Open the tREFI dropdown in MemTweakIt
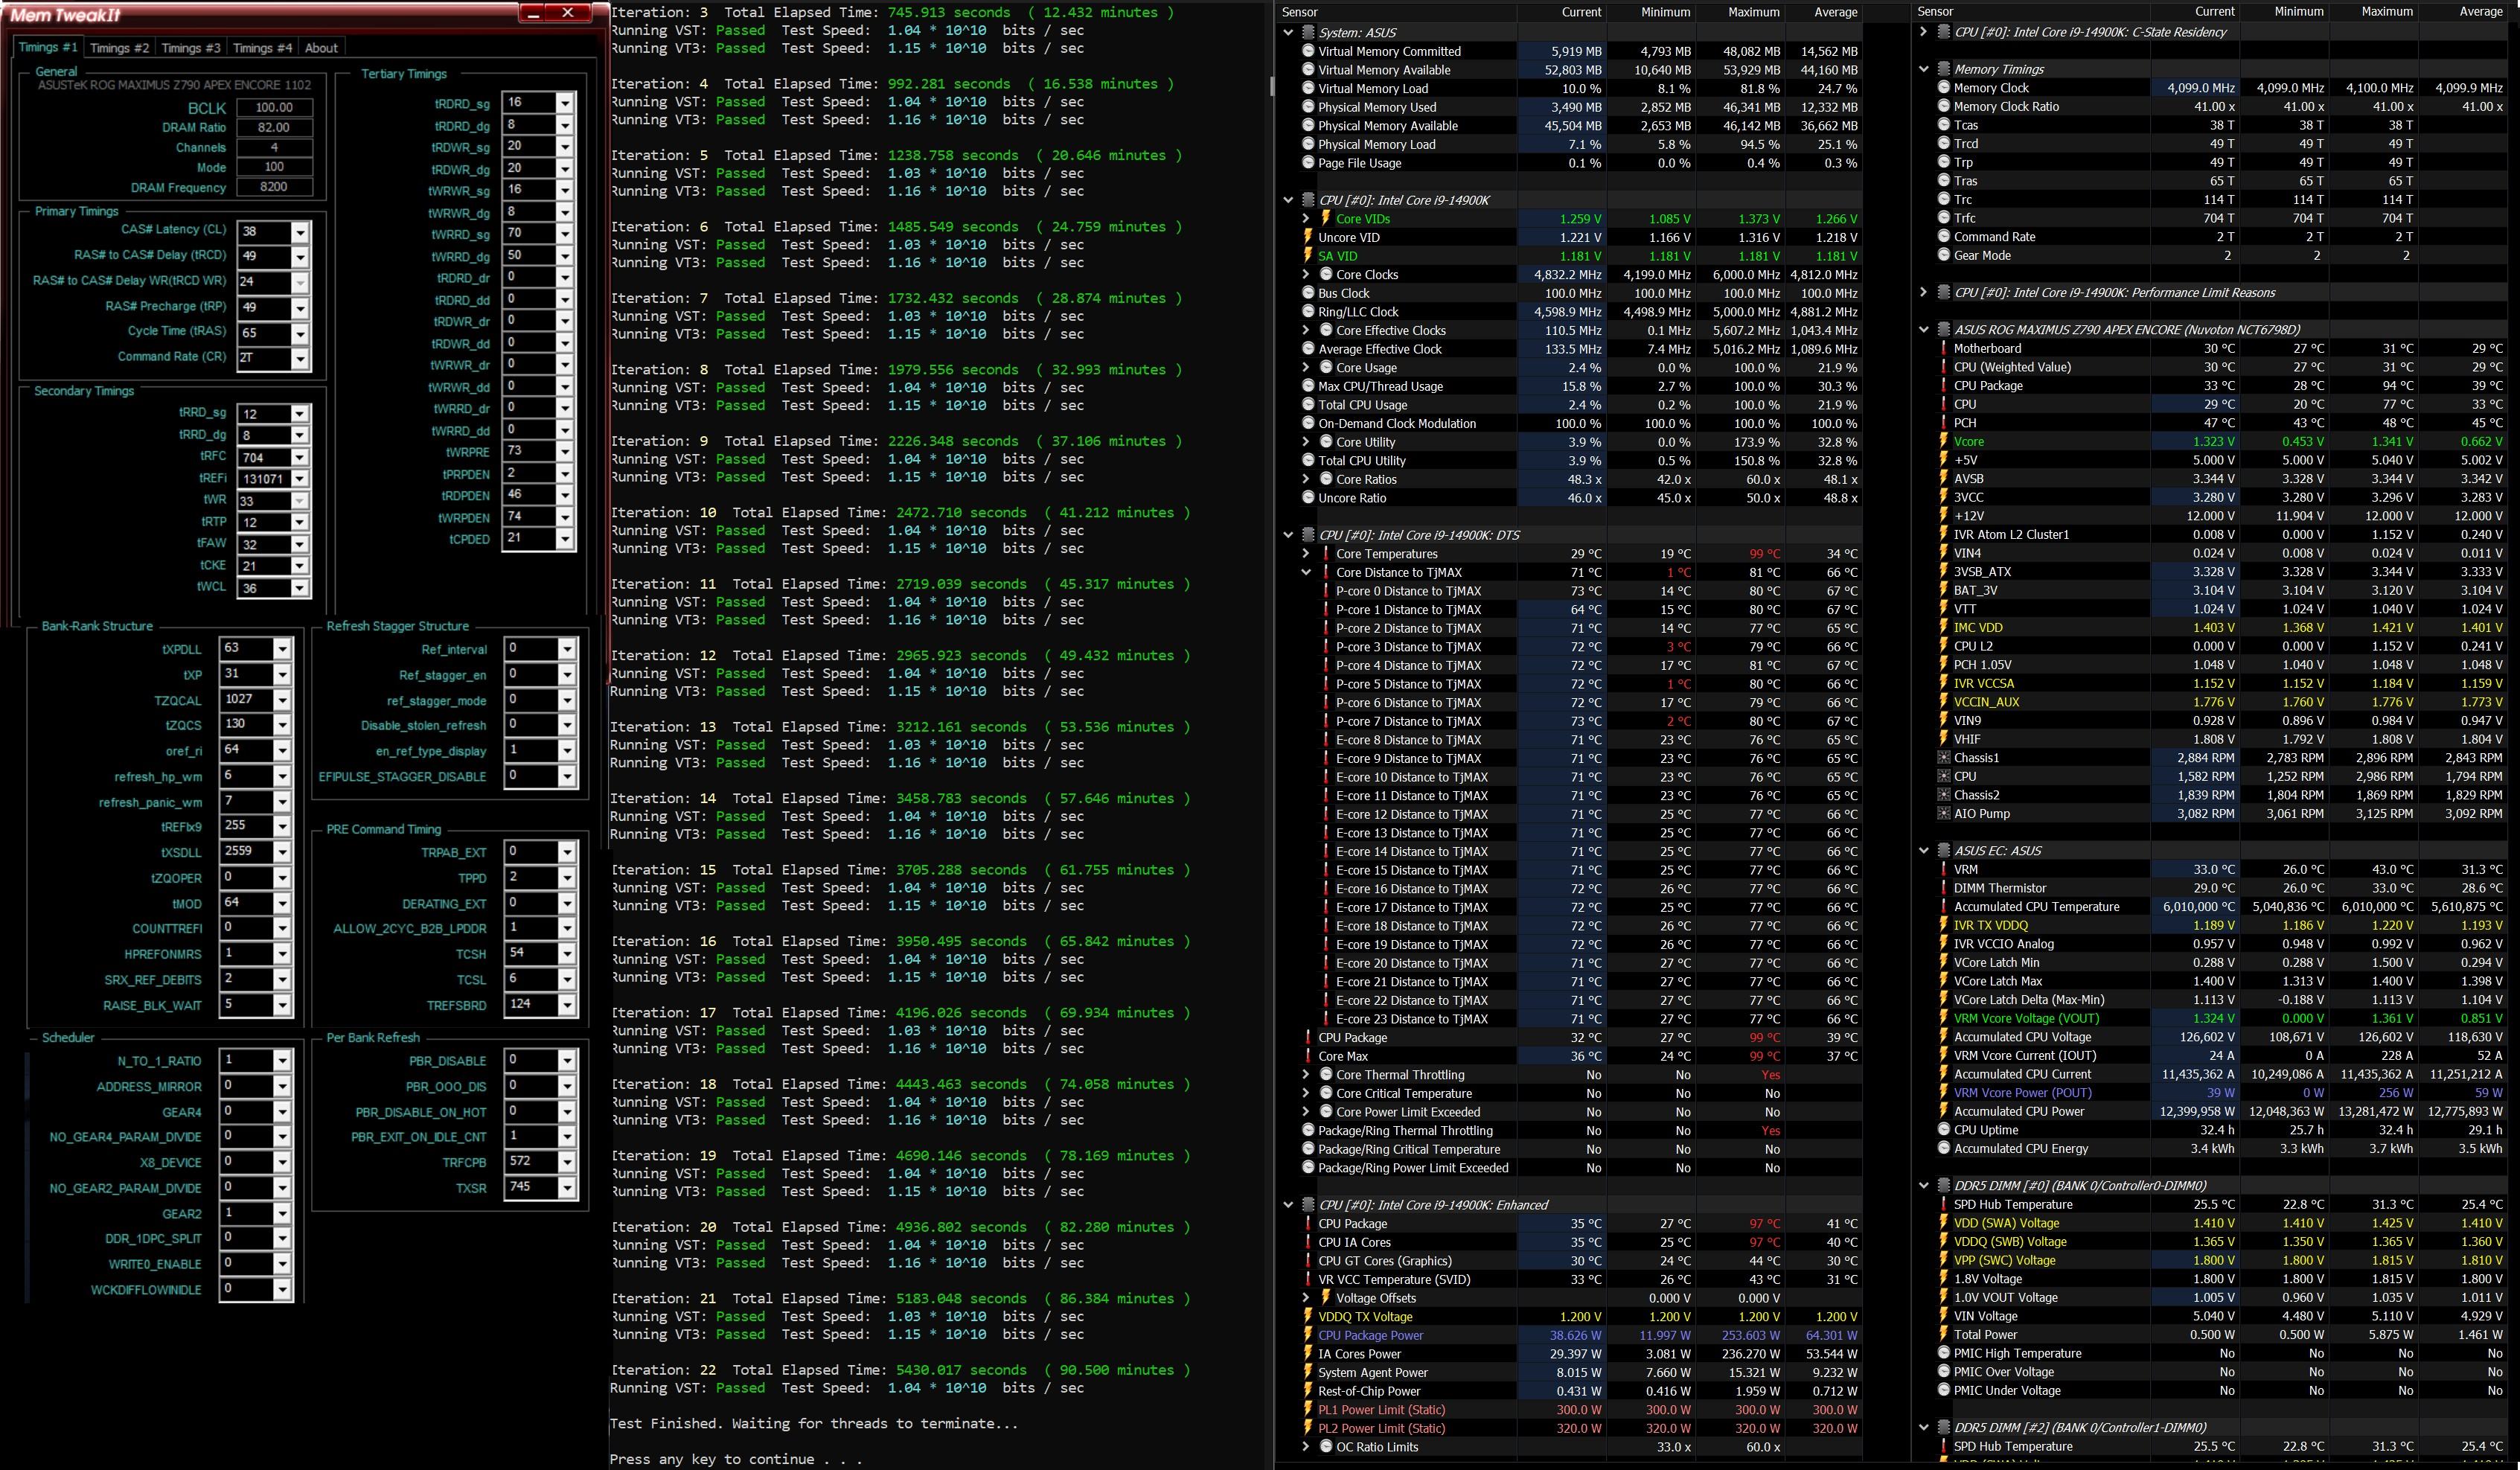This screenshot has width=2520, height=1470. [x=299, y=479]
